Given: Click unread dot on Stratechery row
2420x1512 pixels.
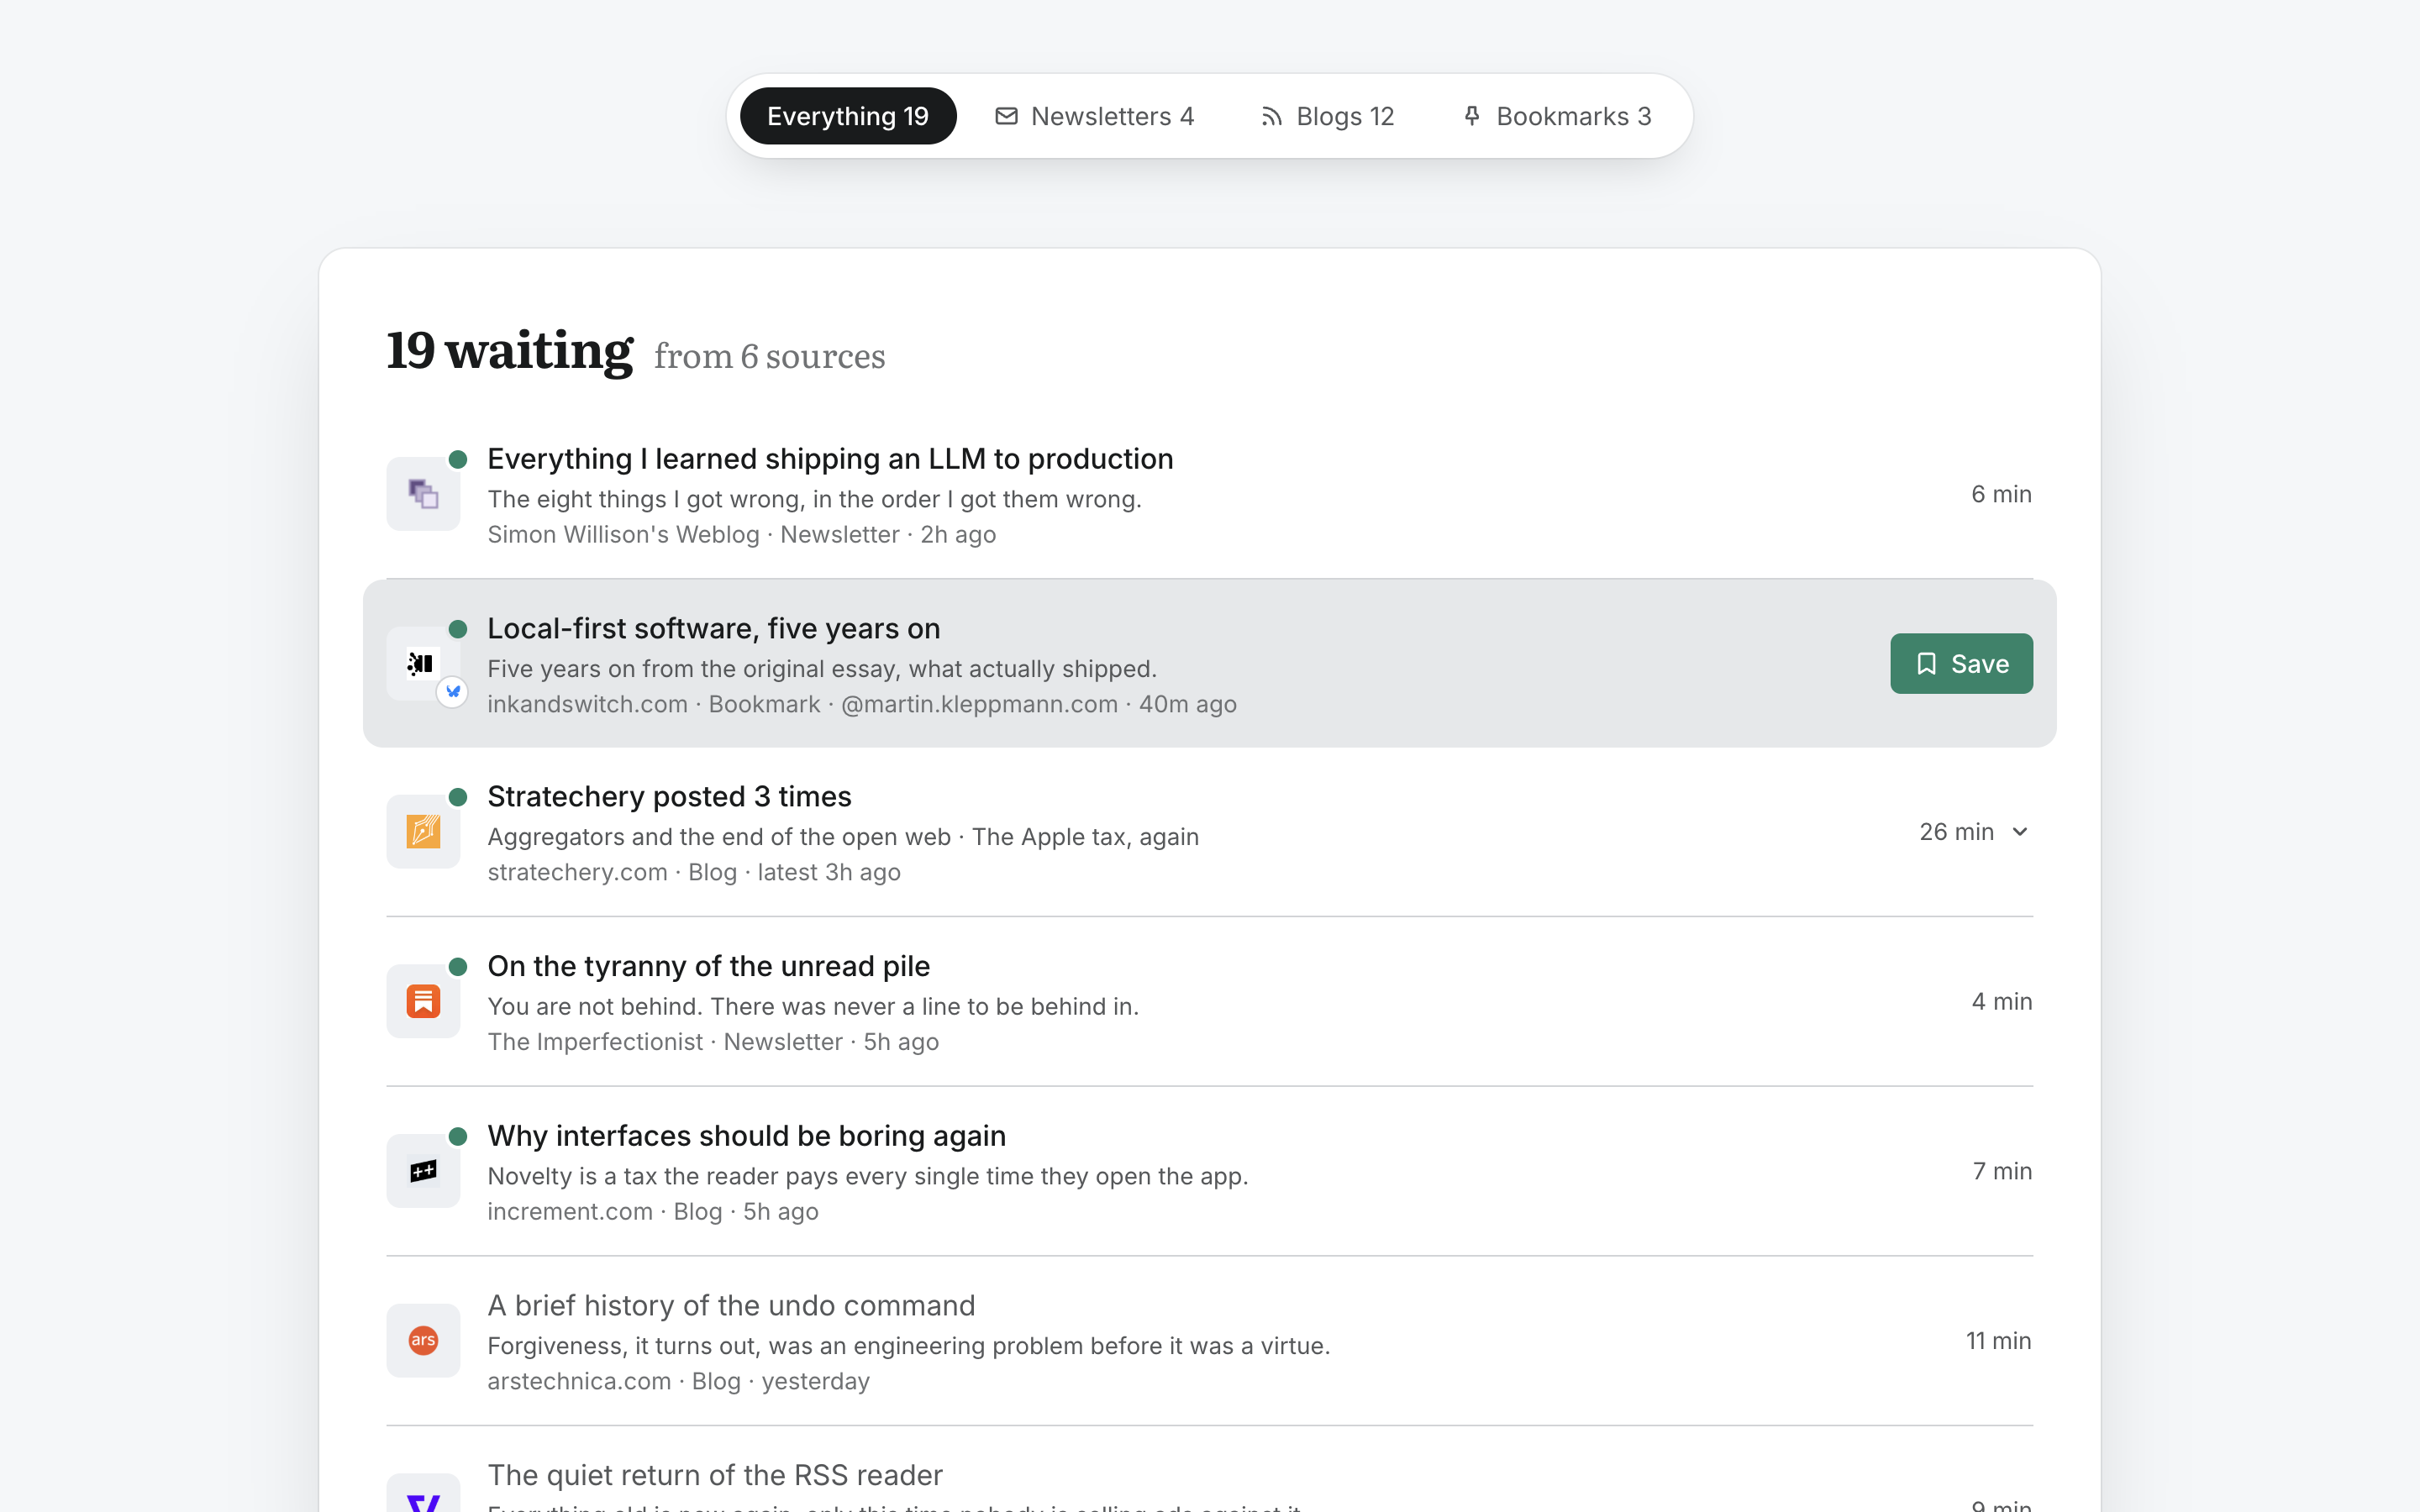Looking at the screenshot, I should (x=458, y=797).
